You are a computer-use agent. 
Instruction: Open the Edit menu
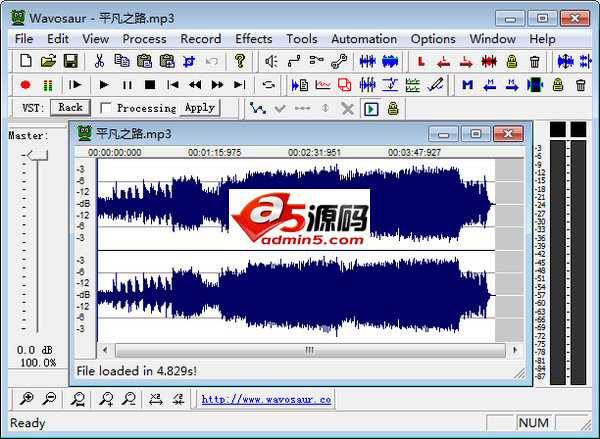pos(58,39)
